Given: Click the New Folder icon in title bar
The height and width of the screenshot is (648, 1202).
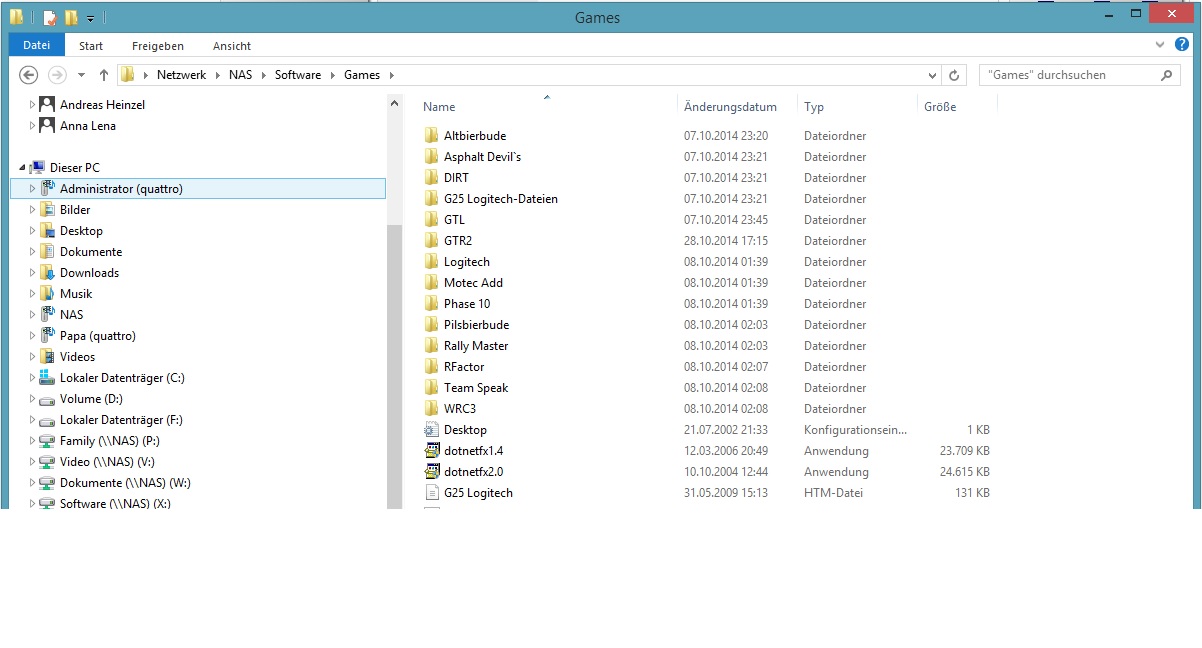Looking at the screenshot, I should pyautogui.click(x=71, y=17).
